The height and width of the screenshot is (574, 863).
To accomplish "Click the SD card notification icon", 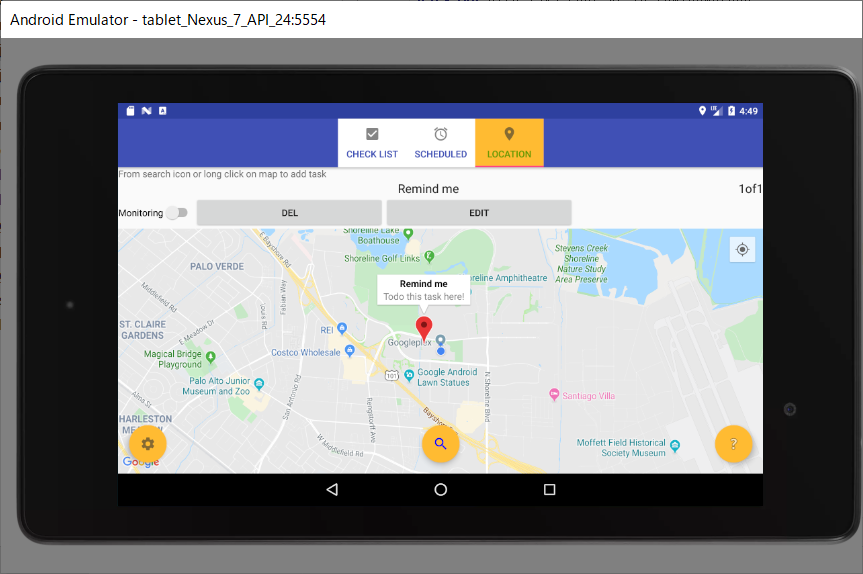I will point(130,111).
